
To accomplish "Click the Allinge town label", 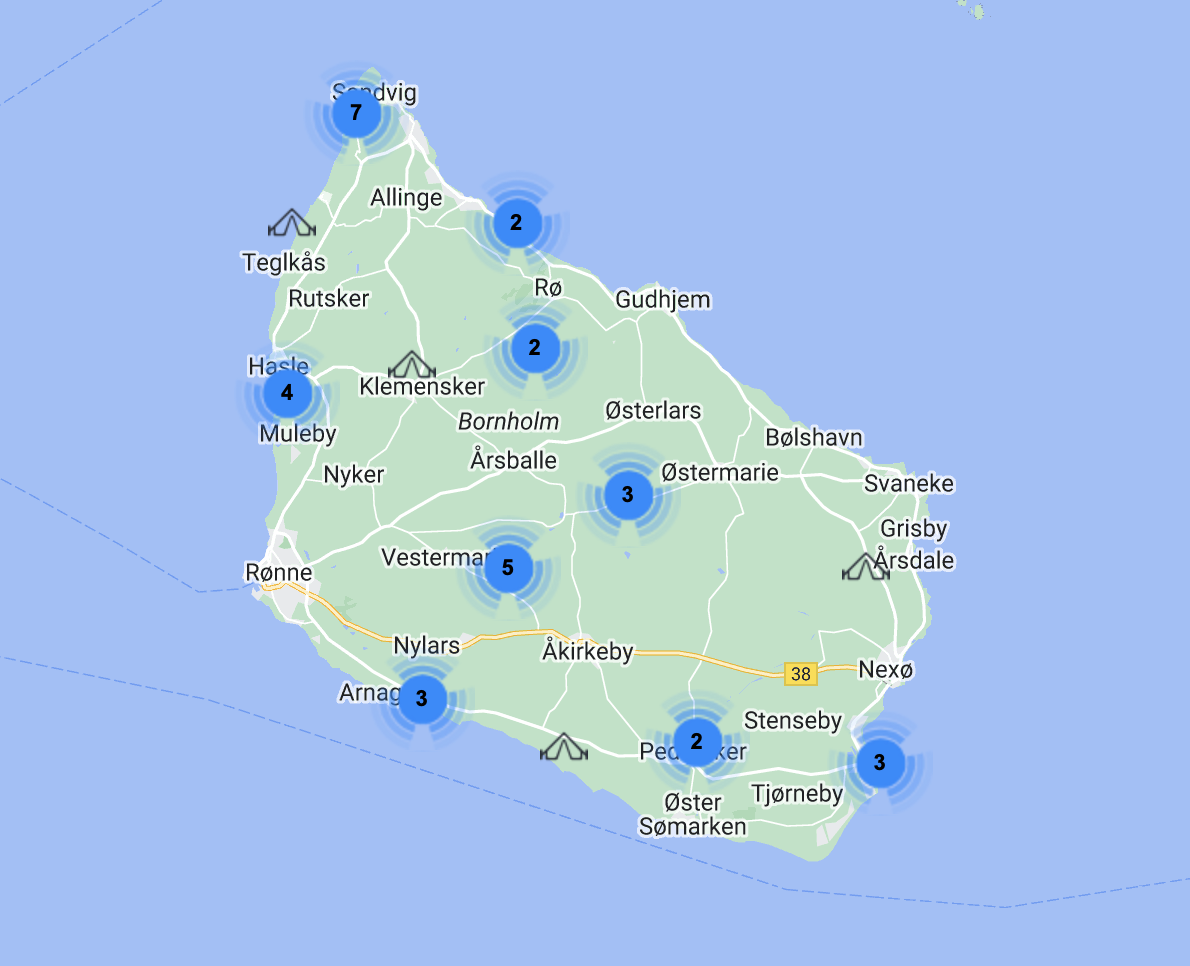I will click(406, 198).
